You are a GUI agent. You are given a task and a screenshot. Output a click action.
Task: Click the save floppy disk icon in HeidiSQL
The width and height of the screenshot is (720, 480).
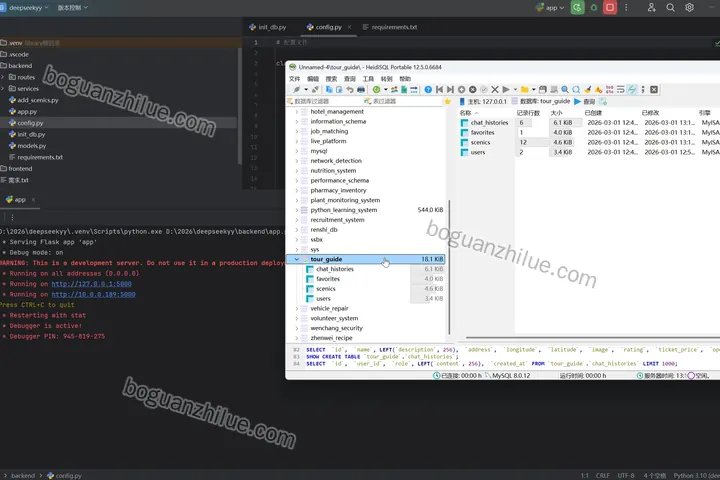[543, 90]
